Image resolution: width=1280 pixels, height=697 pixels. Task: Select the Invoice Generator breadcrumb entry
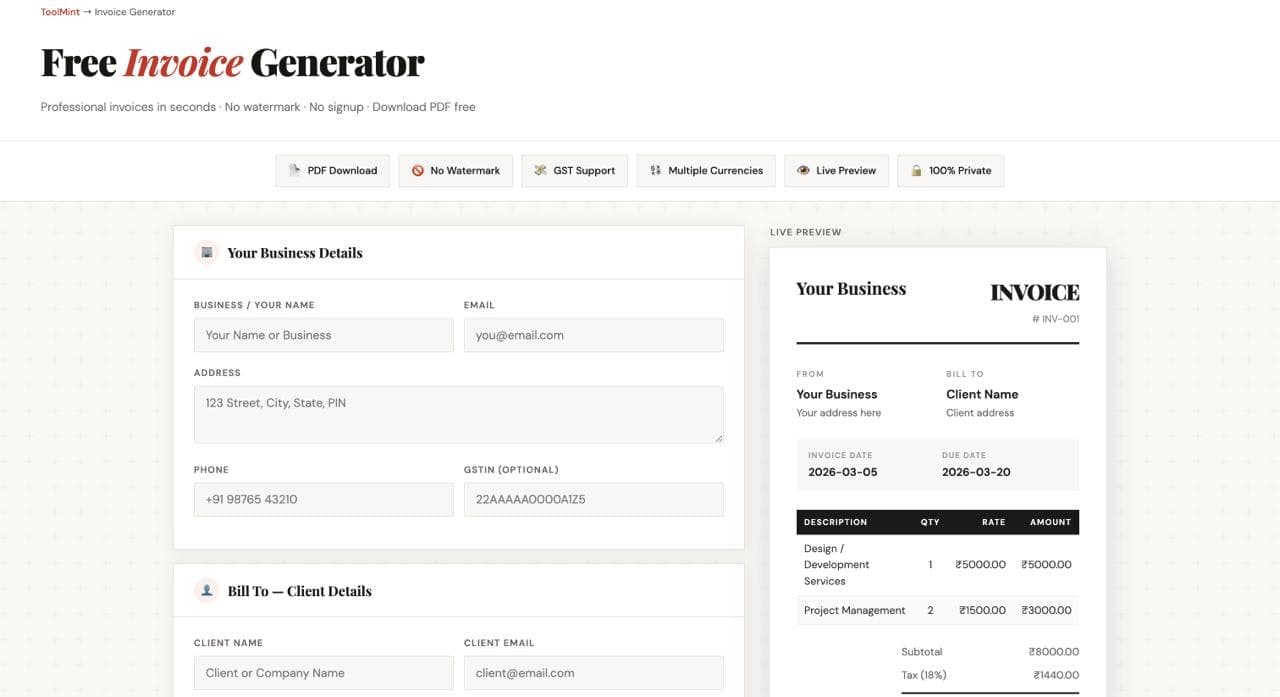pyautogui.click(x=134, y=11)
